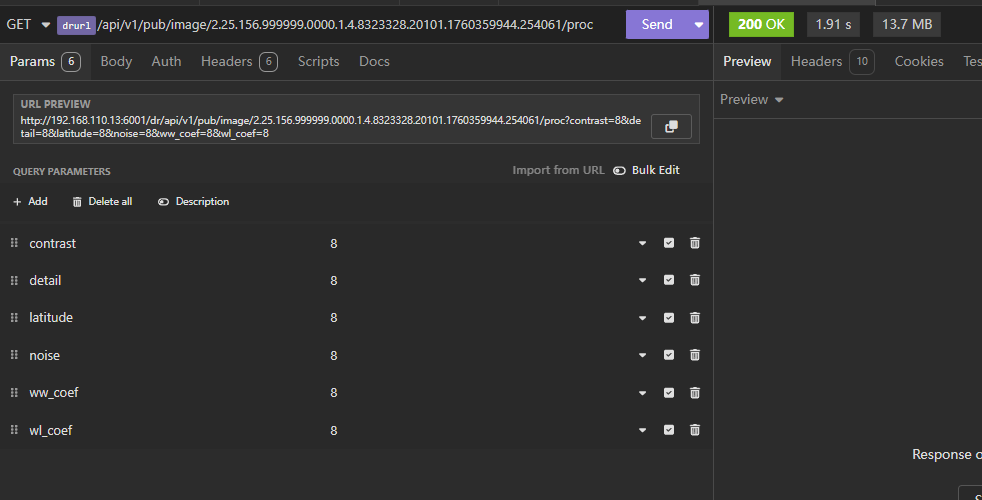This screenshot has height=500, width=982.
Task: Toggle Bulk Edit mode
Action: (x=646, y=170)
